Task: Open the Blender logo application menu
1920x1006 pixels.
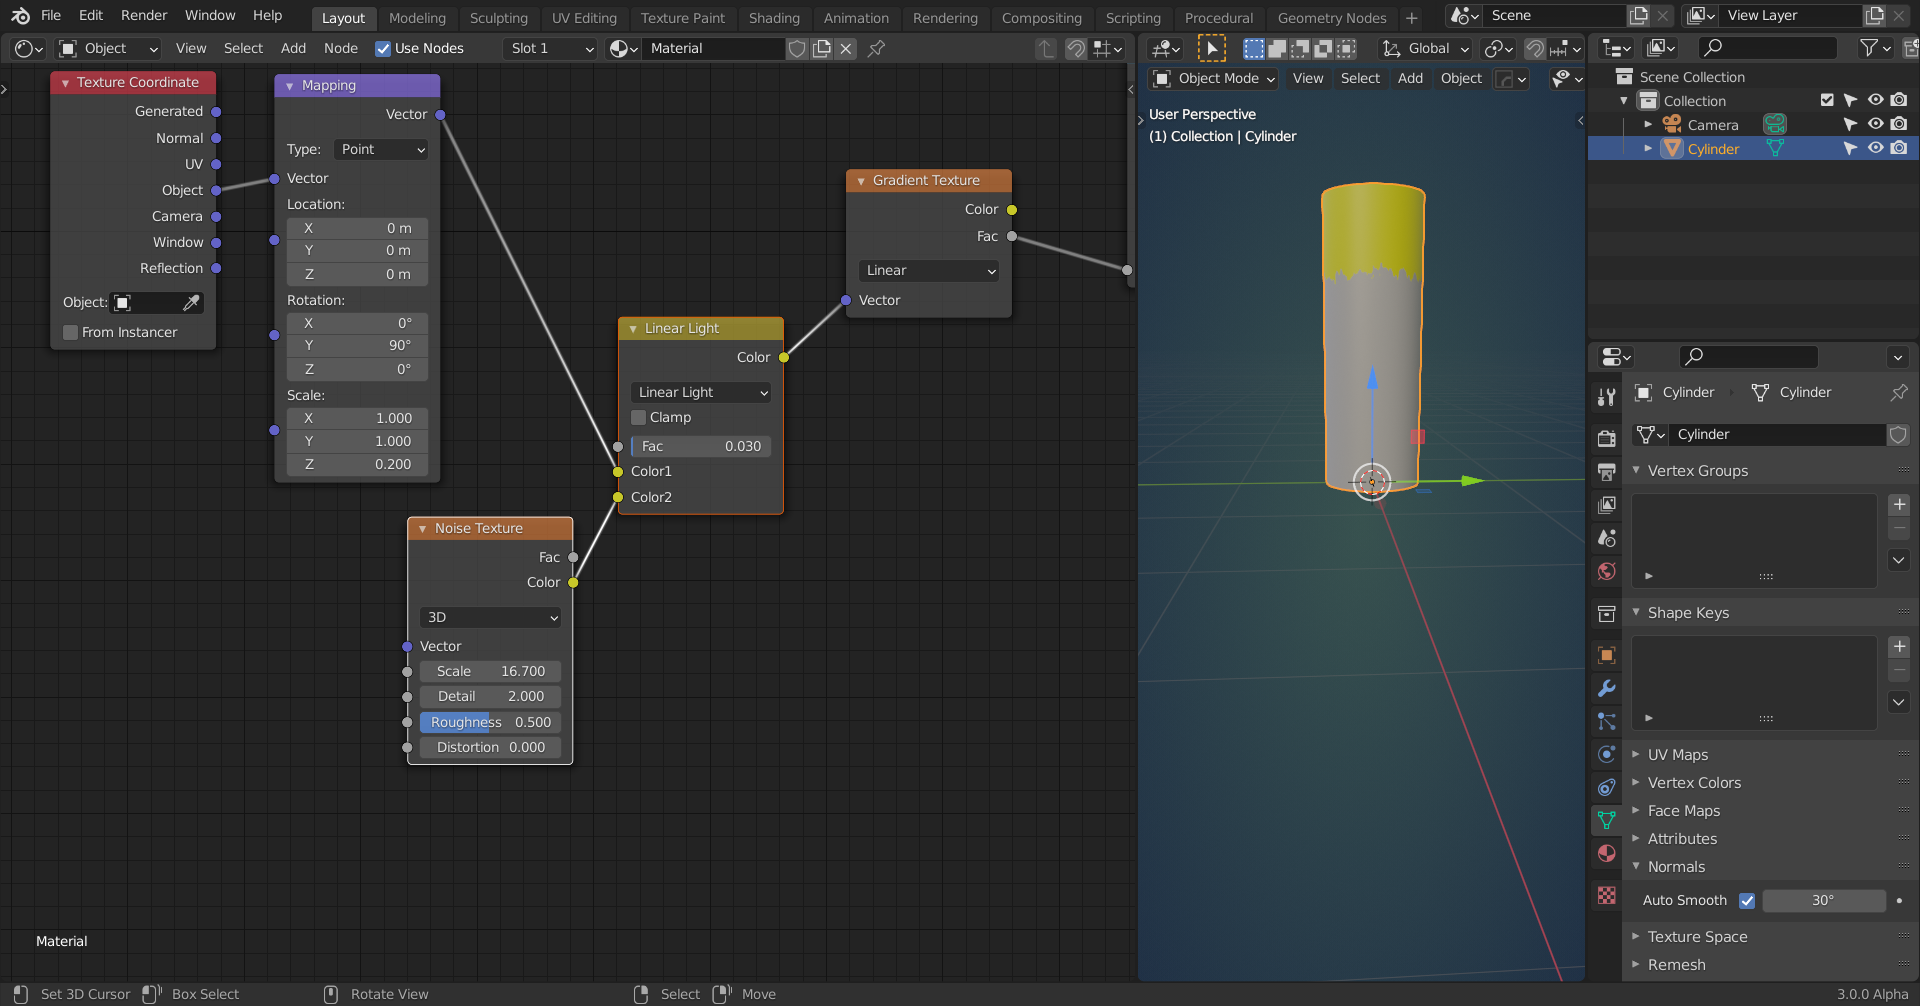Action: pos(20,16)
